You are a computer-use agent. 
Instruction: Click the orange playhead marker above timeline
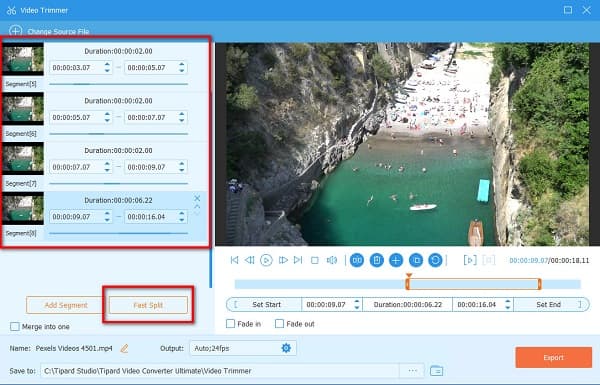point(409,275)
